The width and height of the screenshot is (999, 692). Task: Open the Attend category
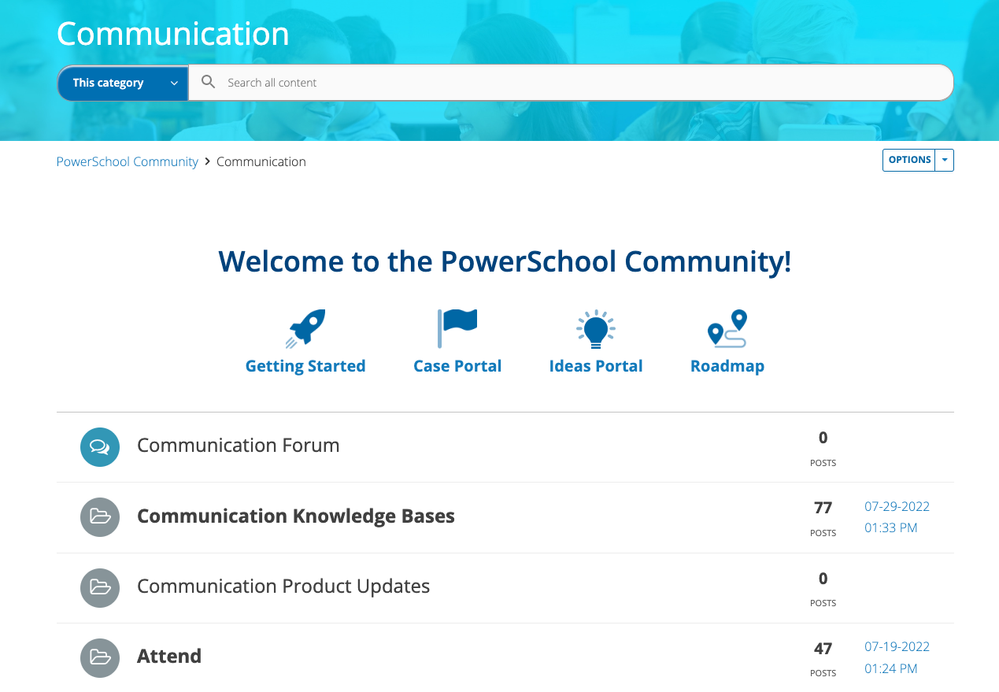pyautogui.click(x=169, y=656)
